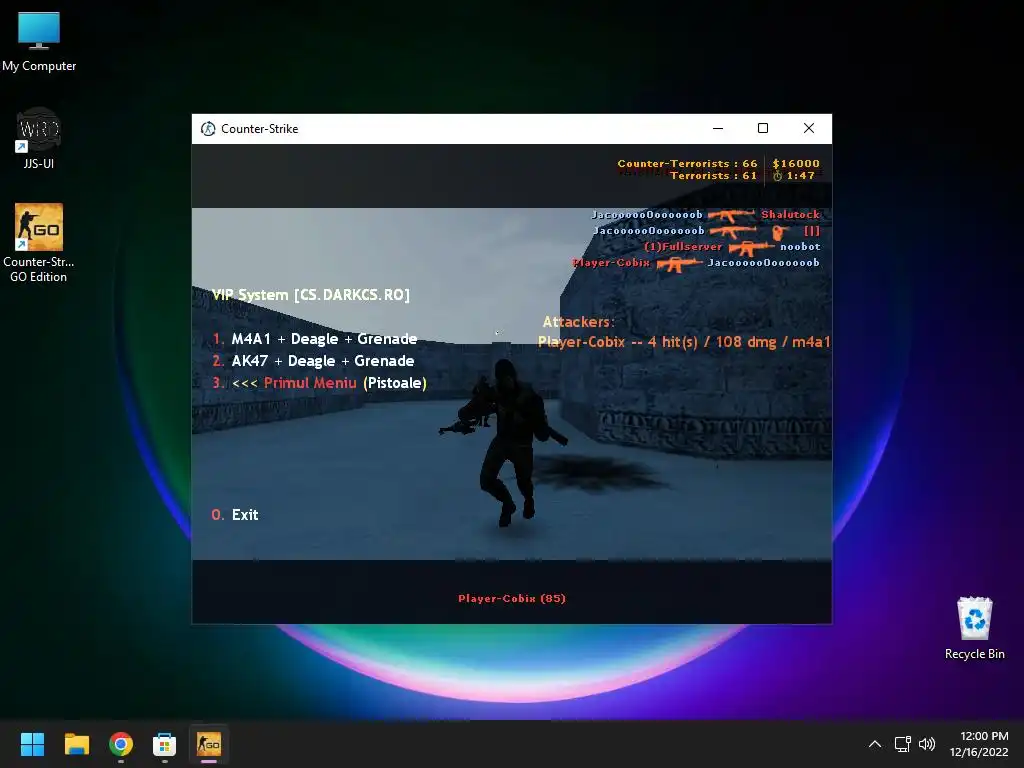
Task: Select the Exit option in VIP menu
Action: tap(235, 515)
